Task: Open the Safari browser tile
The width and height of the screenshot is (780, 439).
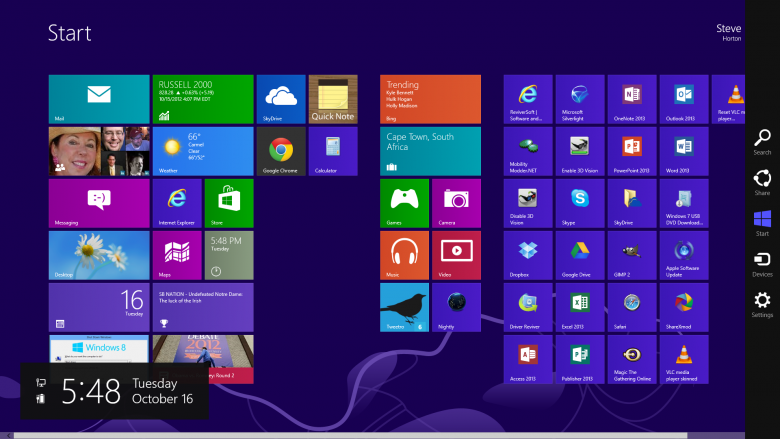Action: click(632, 307)
